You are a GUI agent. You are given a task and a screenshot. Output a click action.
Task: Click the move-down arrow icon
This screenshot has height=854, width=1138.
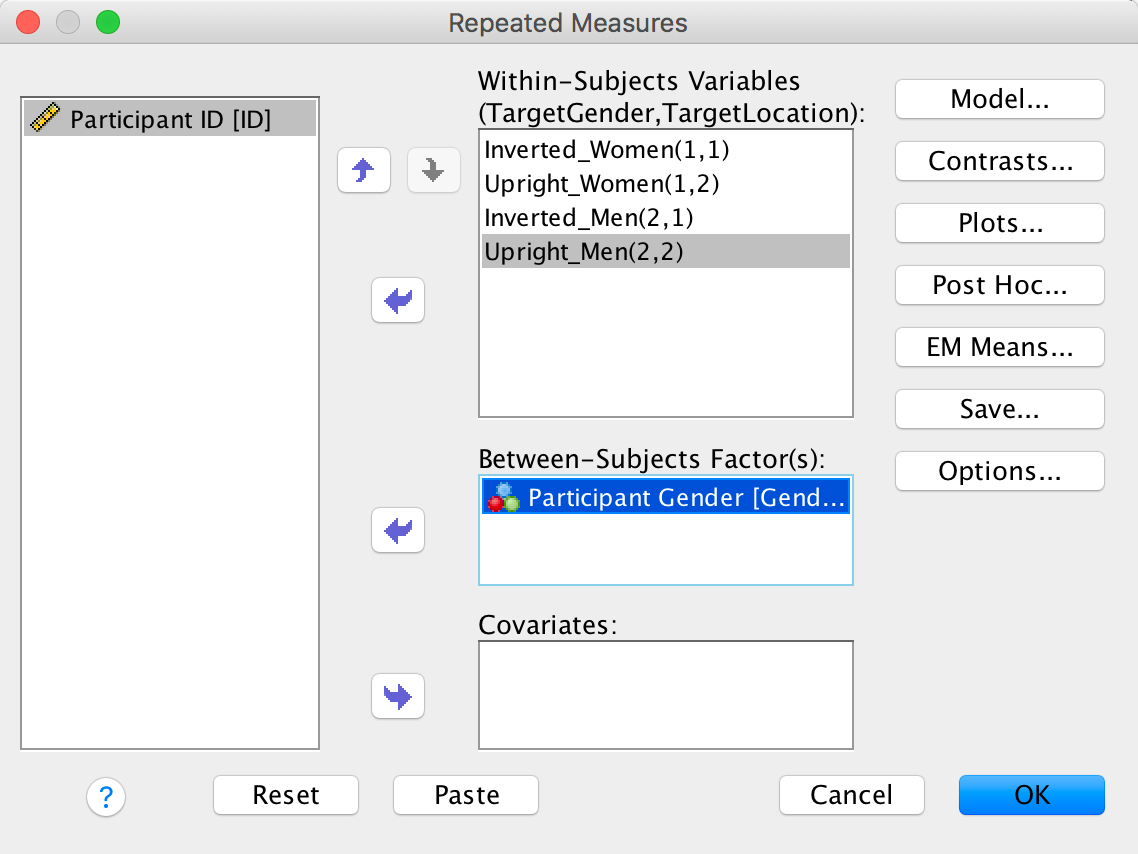(x=433, y=171)
